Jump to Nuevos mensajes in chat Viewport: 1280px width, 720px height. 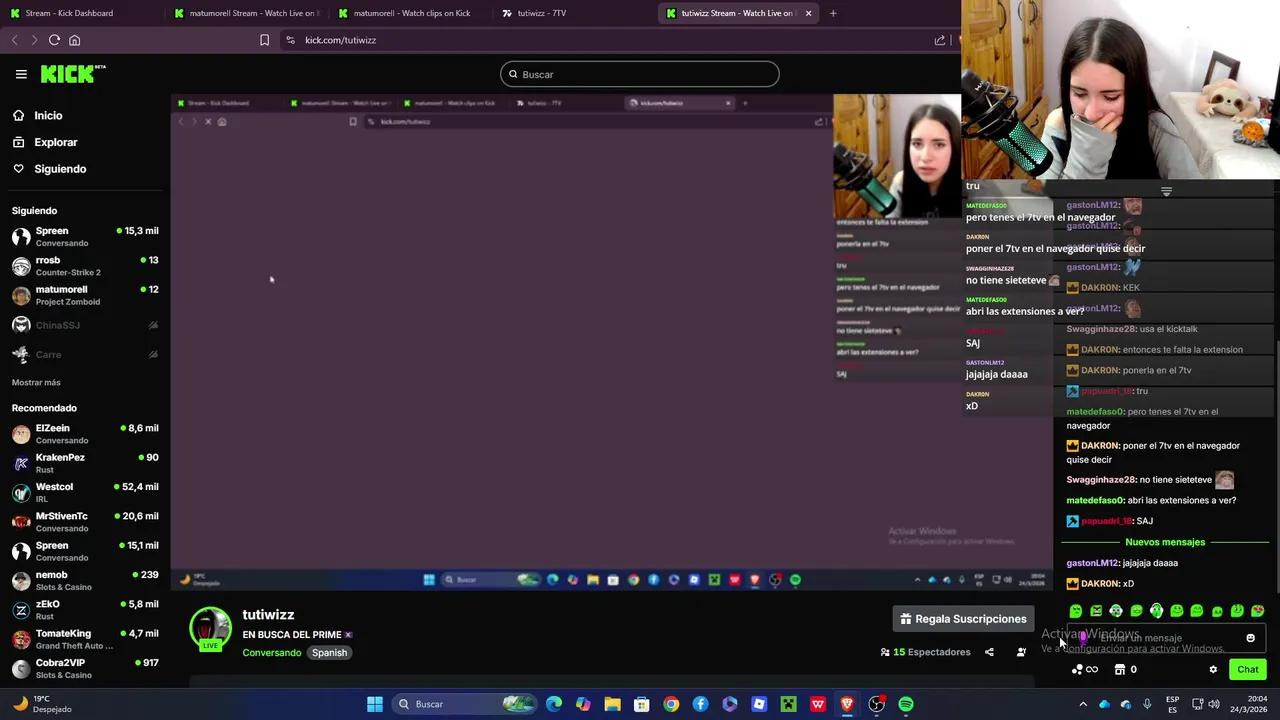(x=1165, y=542)
